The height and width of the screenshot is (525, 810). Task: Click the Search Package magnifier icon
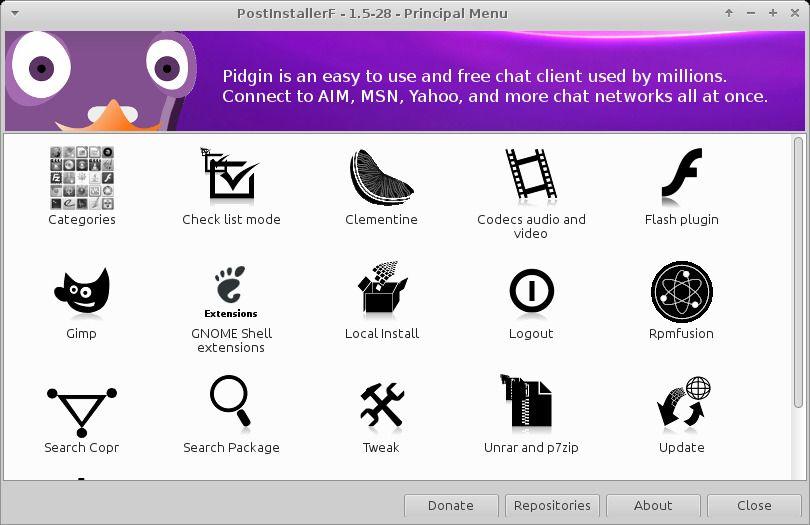coord(230,401)
